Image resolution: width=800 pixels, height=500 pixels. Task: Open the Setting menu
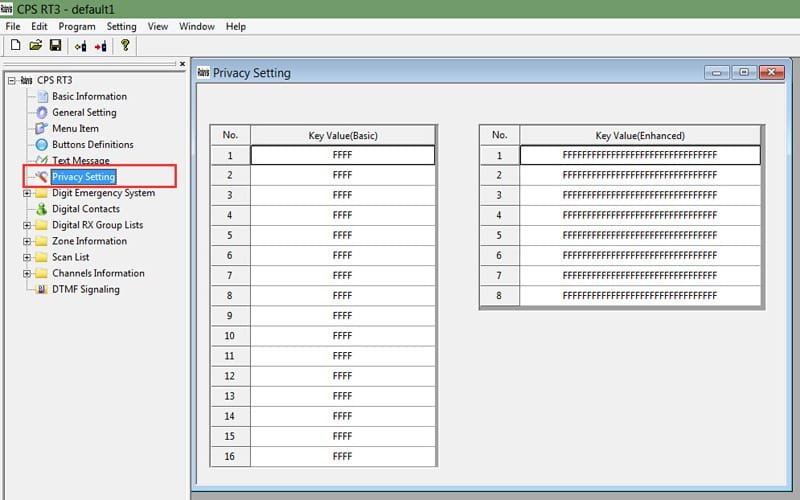[x=121, y=27]
